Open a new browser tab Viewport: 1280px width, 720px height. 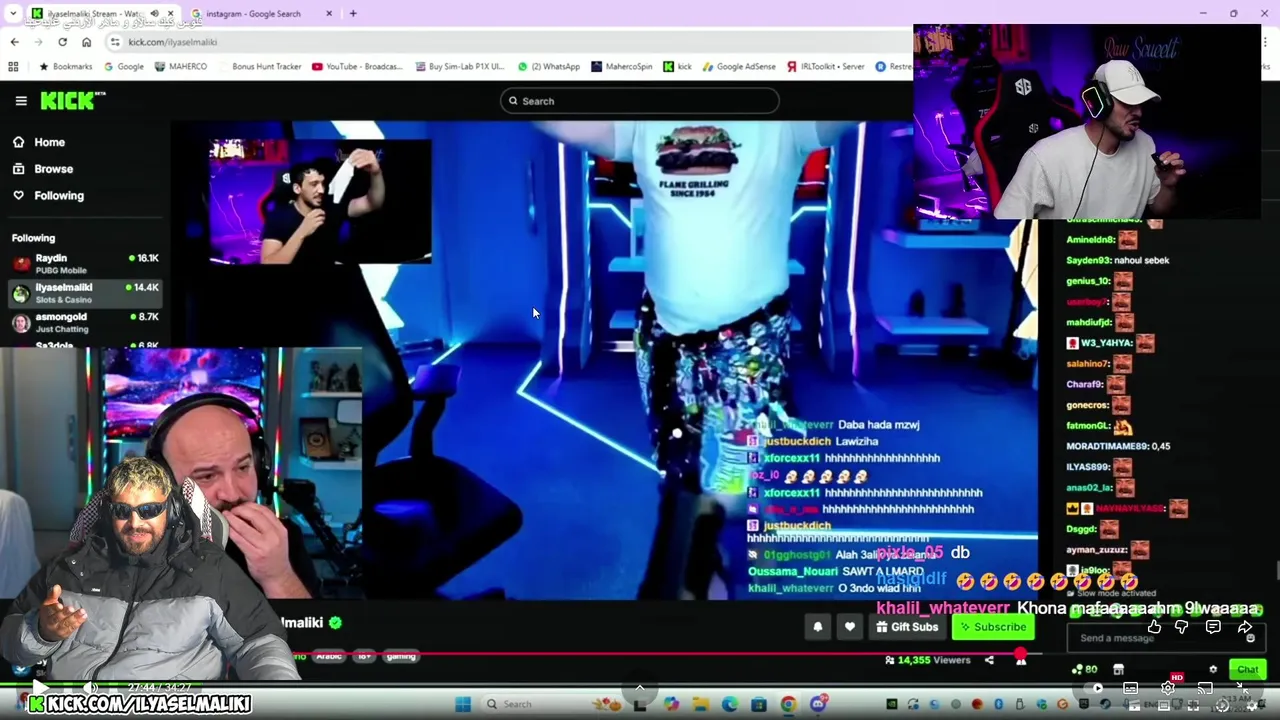(x=353, y=14)
